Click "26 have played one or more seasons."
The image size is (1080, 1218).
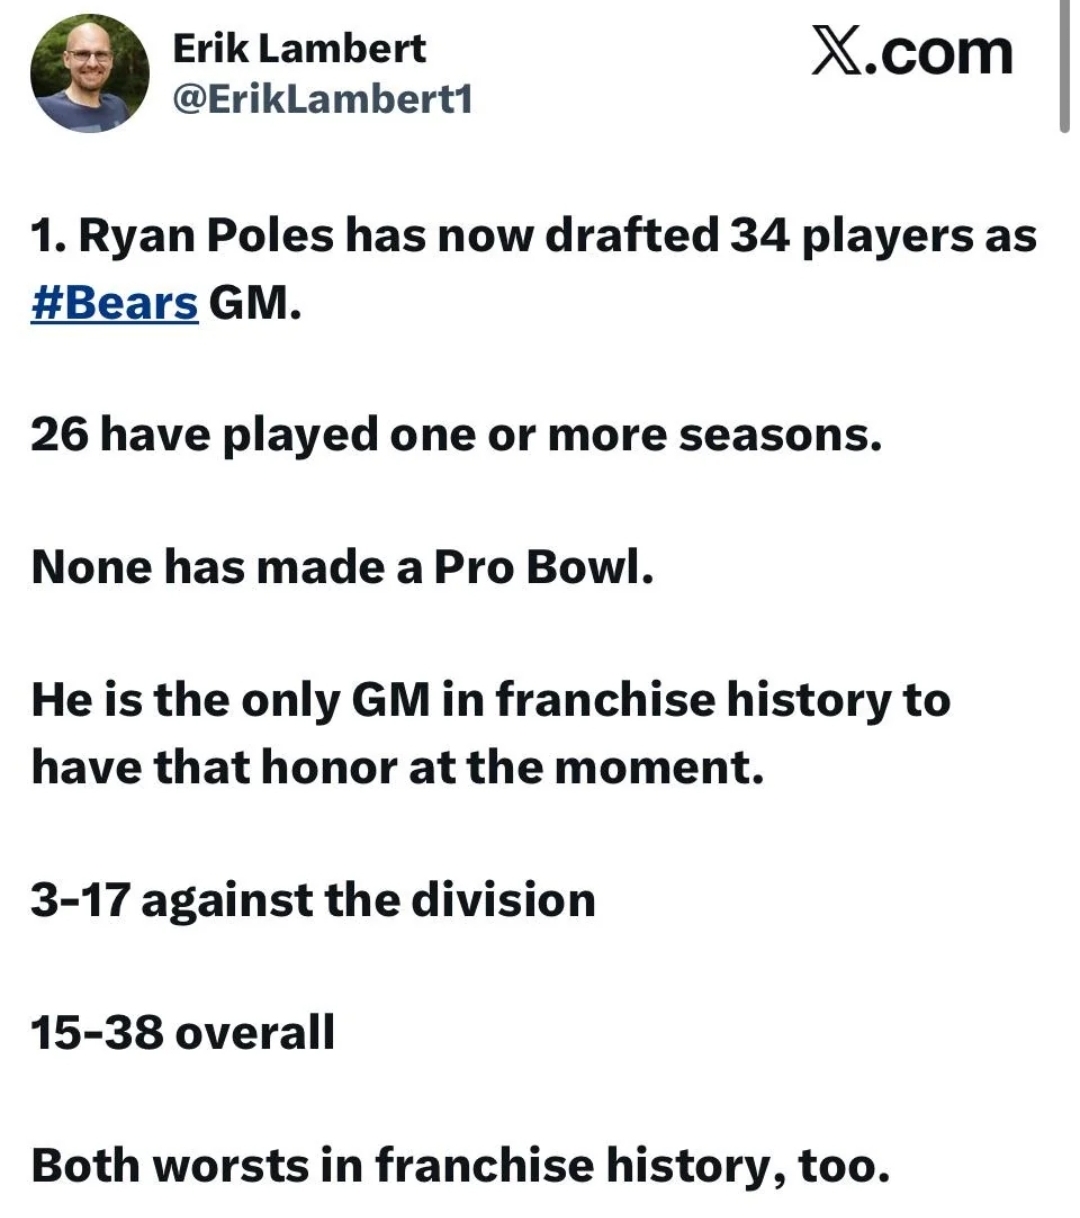coord(457,436)
